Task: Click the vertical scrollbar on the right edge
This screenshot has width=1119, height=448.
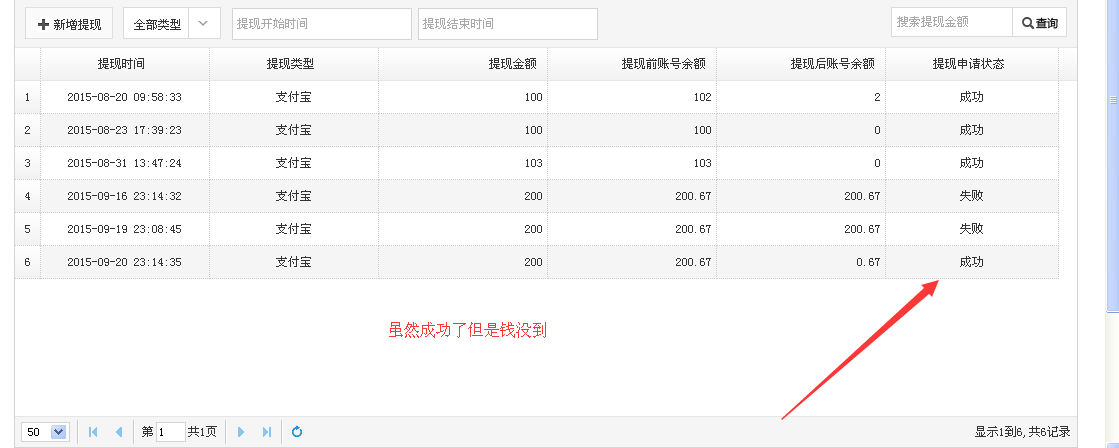Action: pyautogui.click(x=1112, y=200)
